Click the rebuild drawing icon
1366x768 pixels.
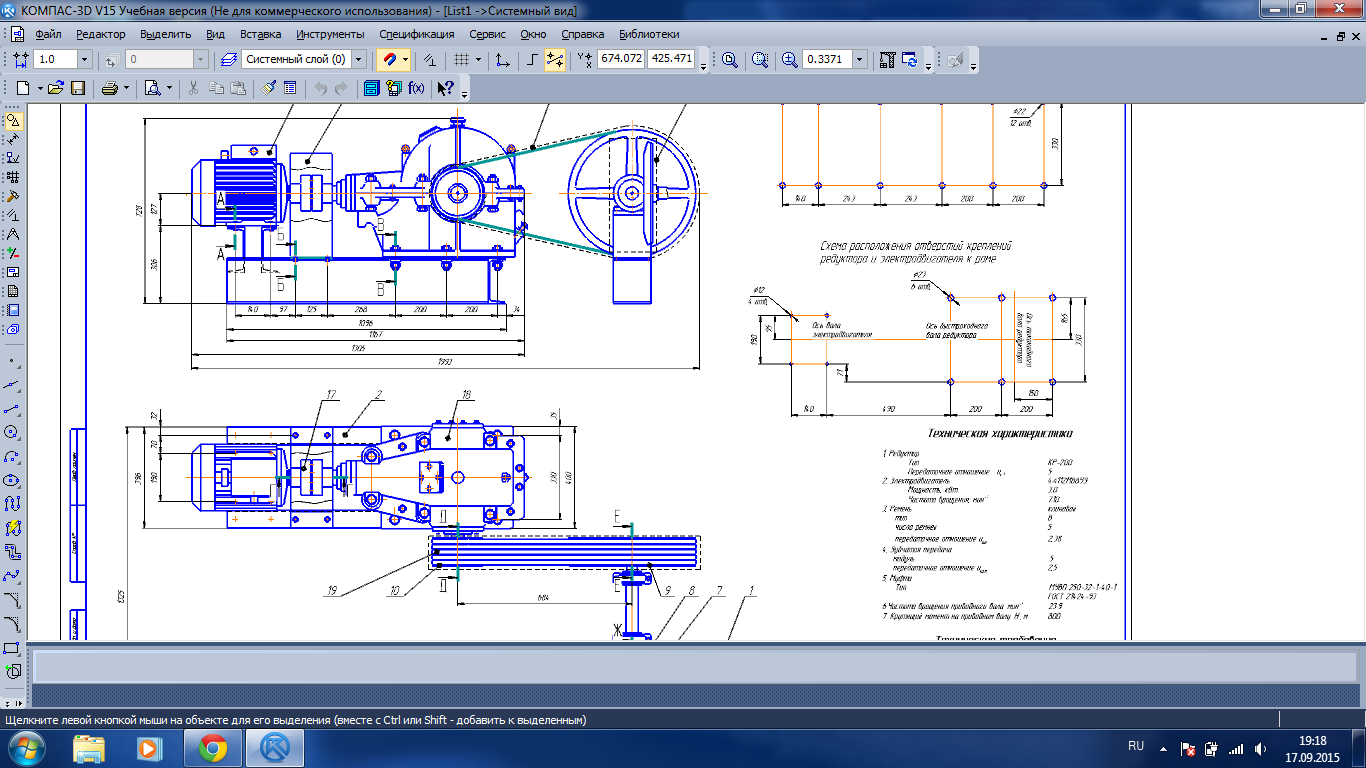tap(887, 60)
